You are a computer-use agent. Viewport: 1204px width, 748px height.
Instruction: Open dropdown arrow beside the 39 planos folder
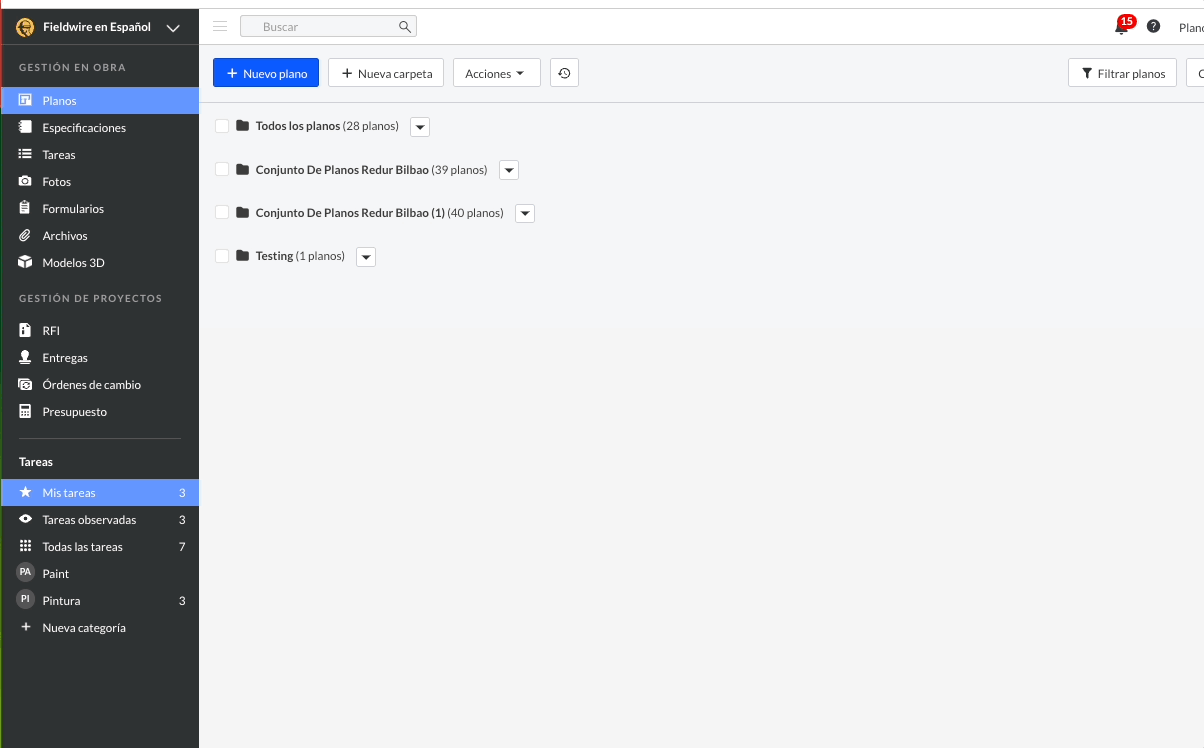509,170
